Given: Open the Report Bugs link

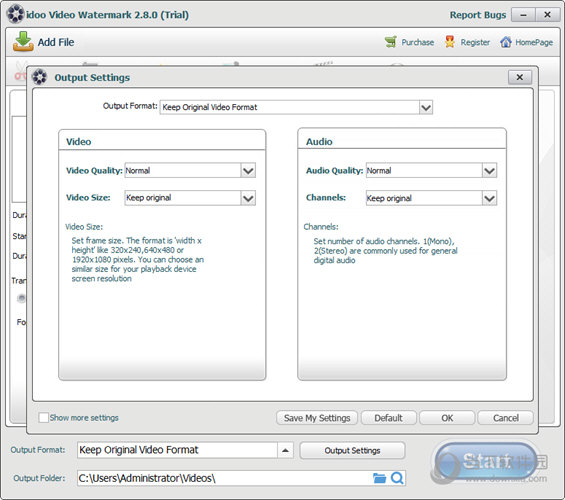Looking at the screenshot, I should click(477, 15).
